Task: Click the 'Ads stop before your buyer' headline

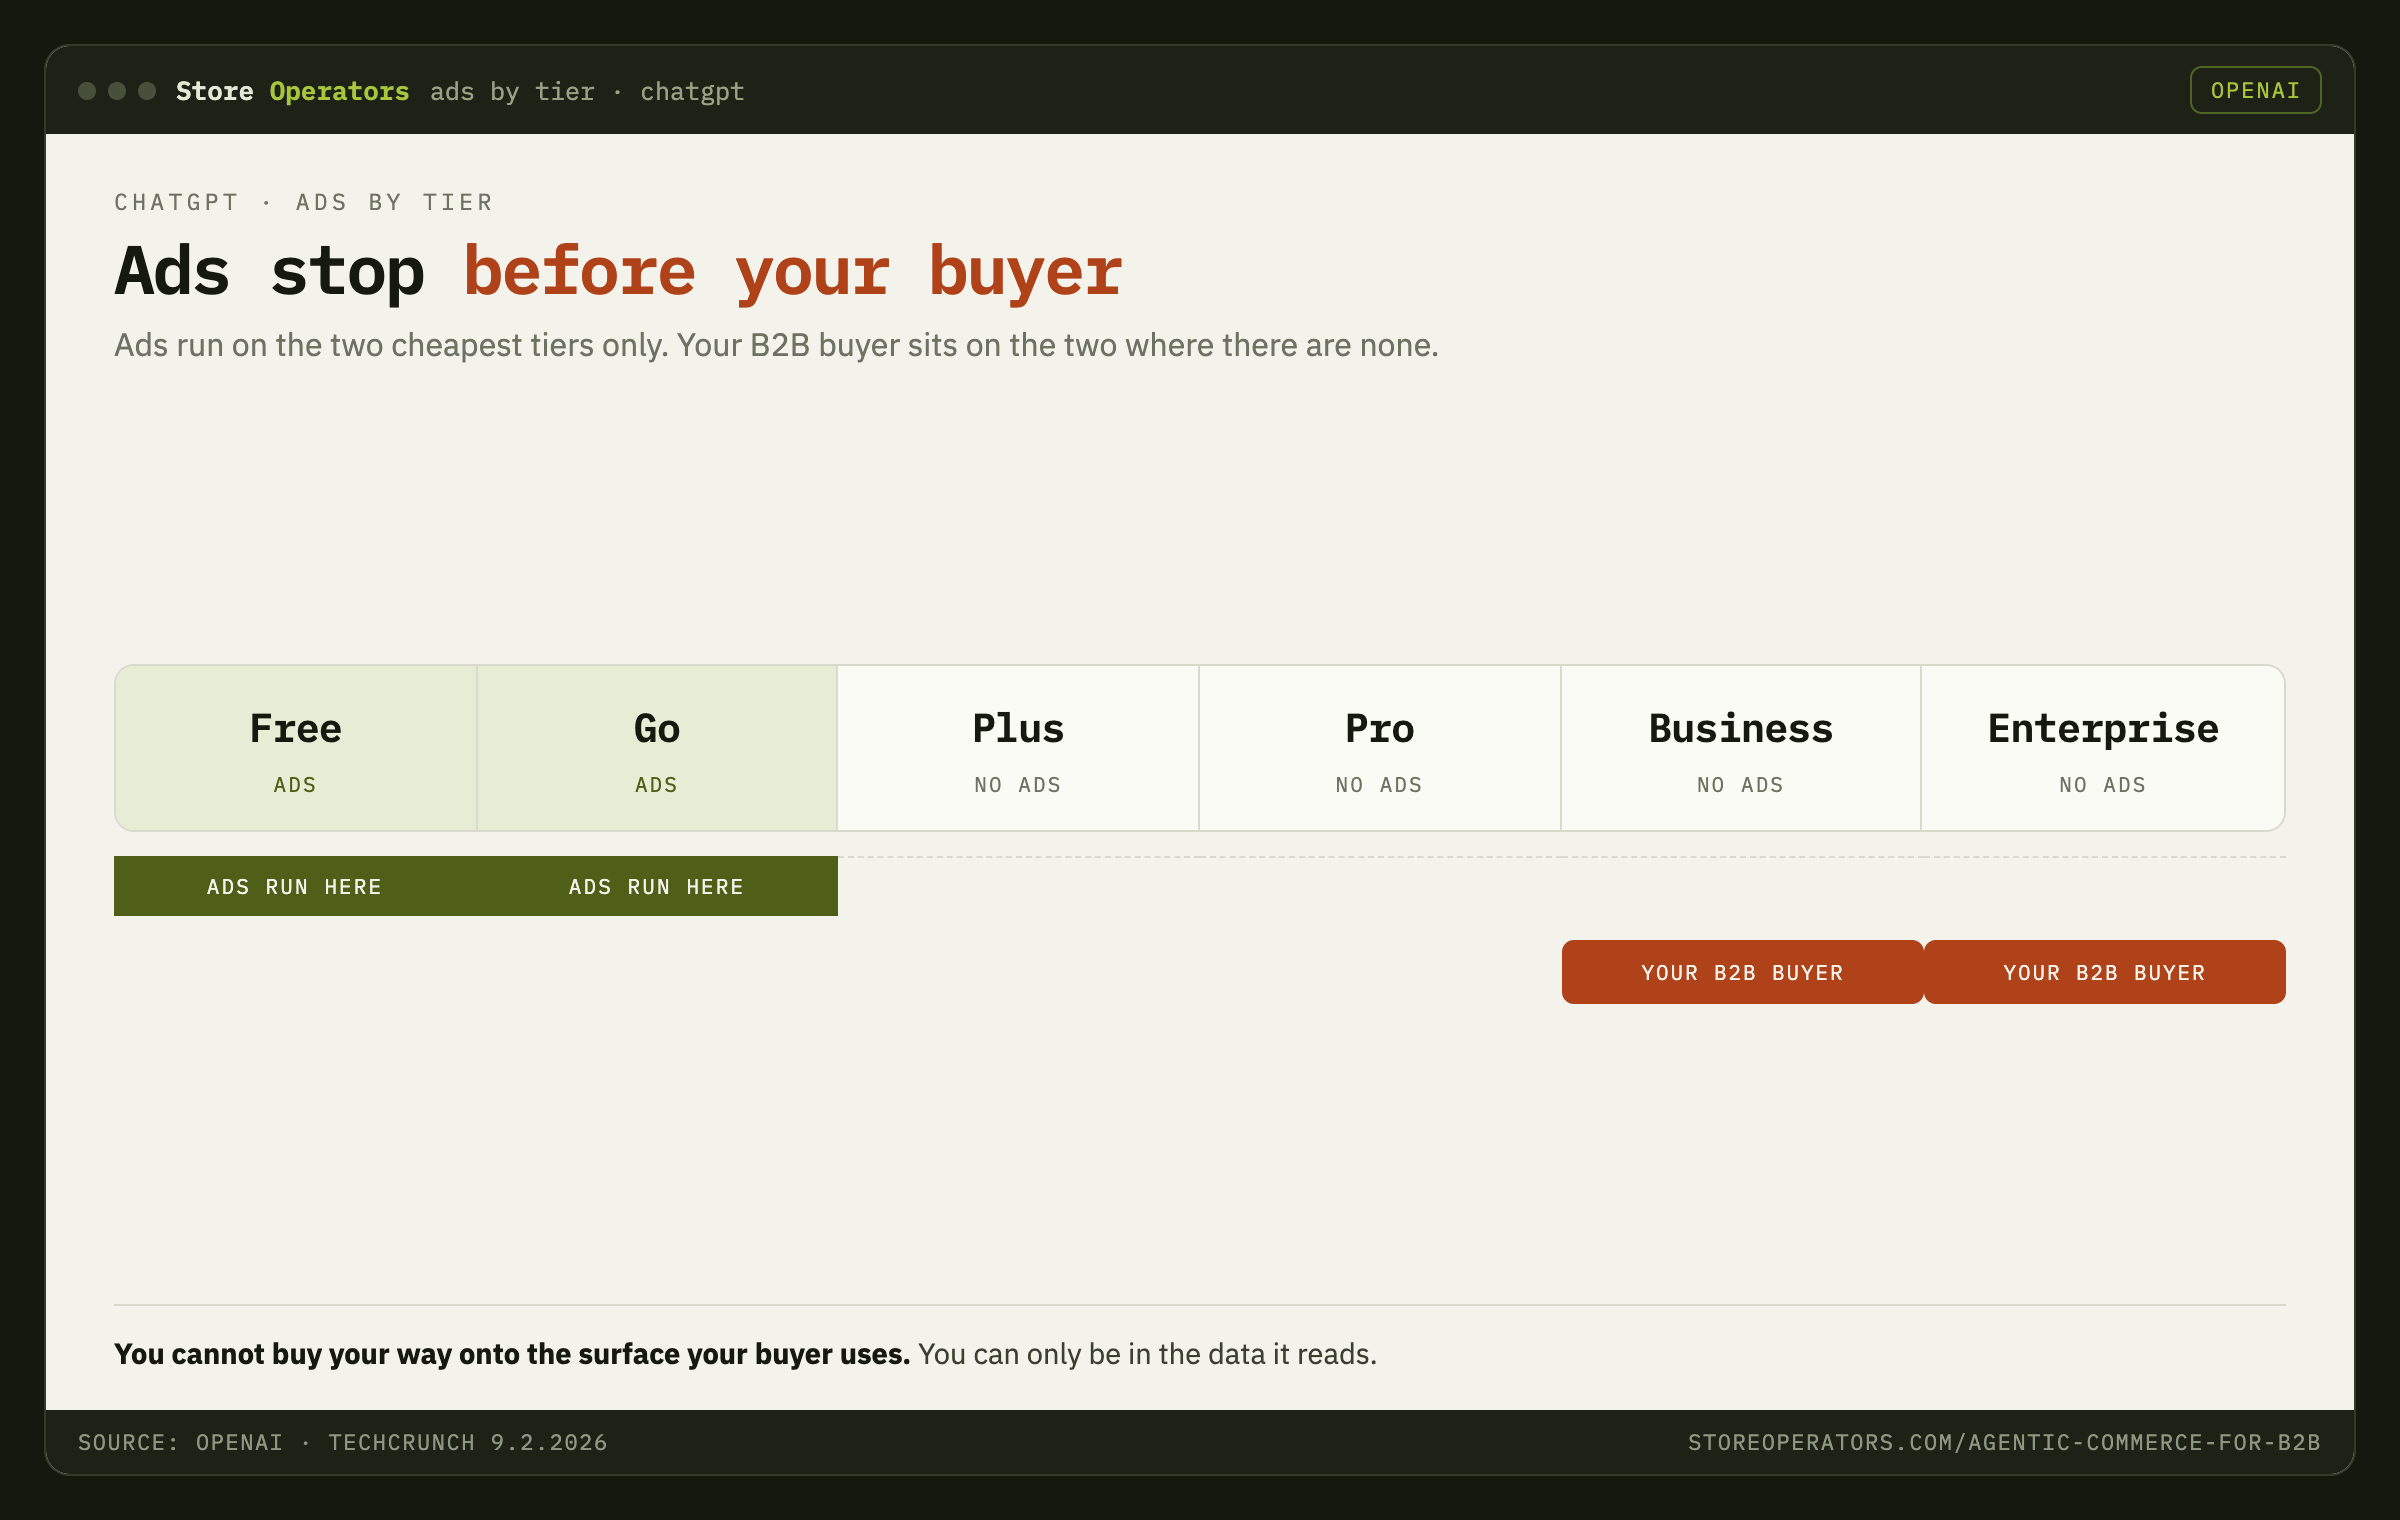Action: pyautogui.click(x=619, y=271)
